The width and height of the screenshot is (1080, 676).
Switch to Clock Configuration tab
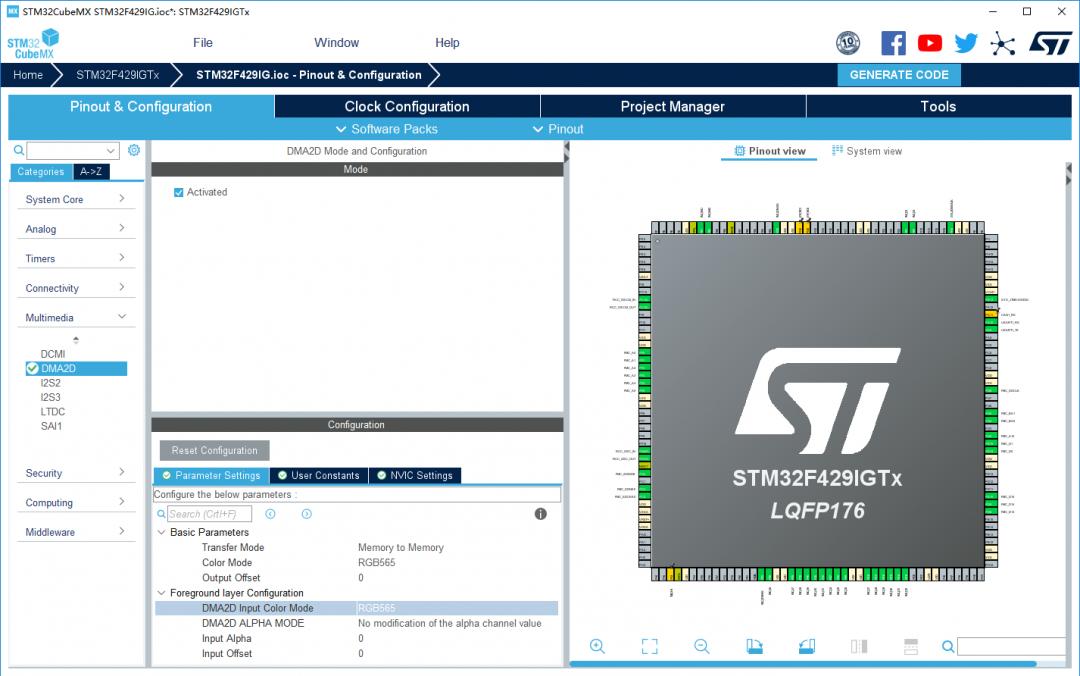[407, 106]
